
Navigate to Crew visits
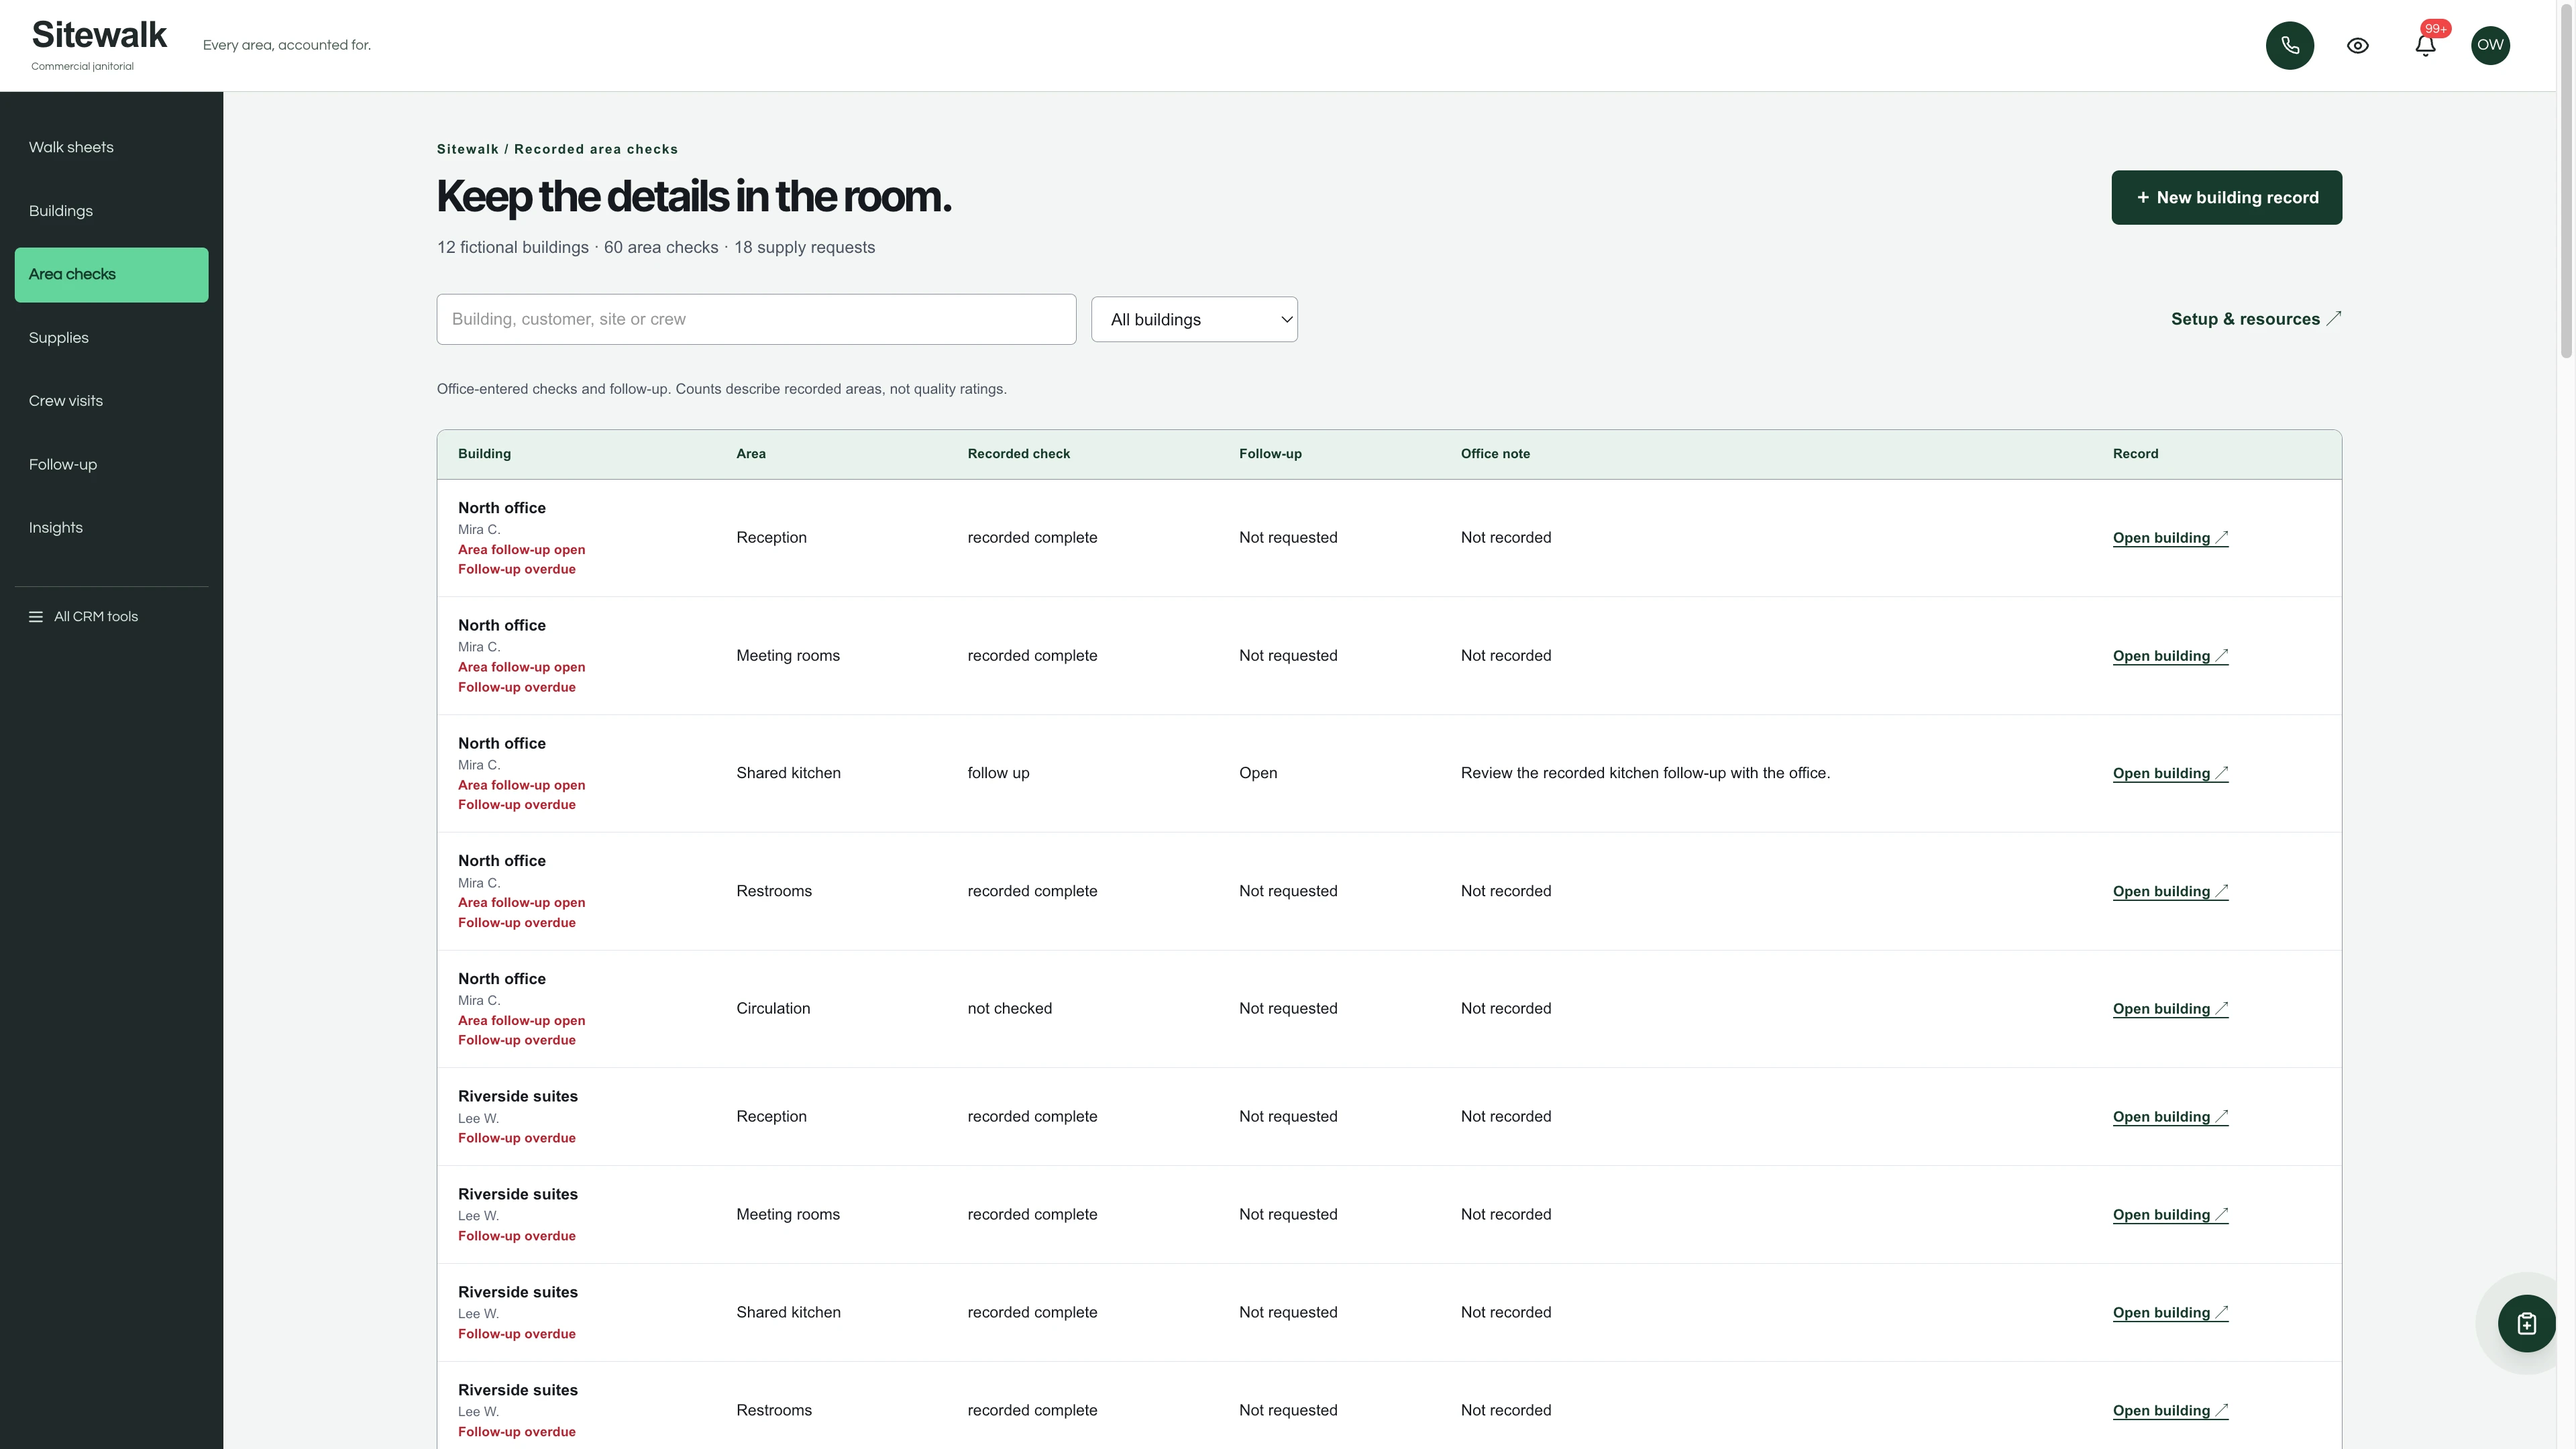[x=111, y=401]
